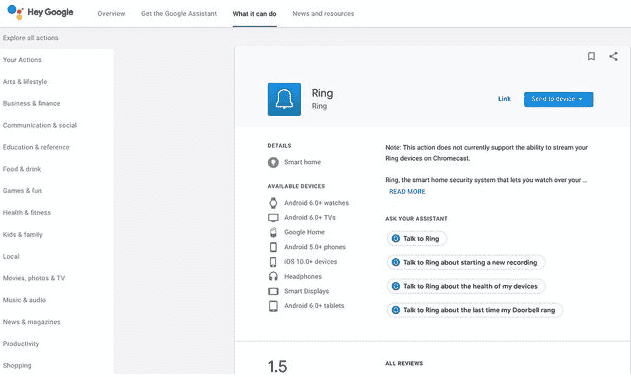Select Shopping category
This screenshot has width=631, height=377.
(x=17, y=365)
